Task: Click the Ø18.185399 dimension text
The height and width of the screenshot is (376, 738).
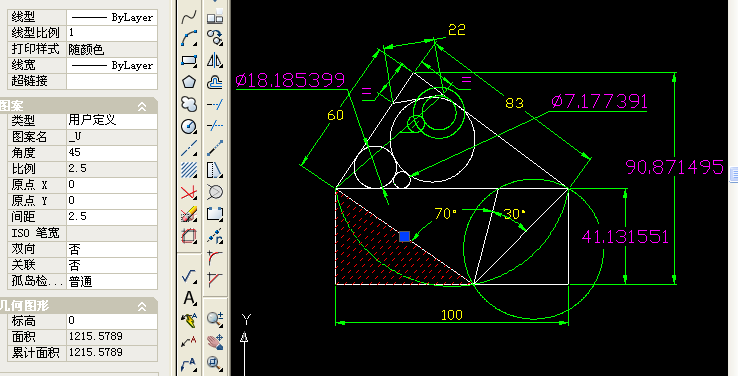Action: (290, 80)
